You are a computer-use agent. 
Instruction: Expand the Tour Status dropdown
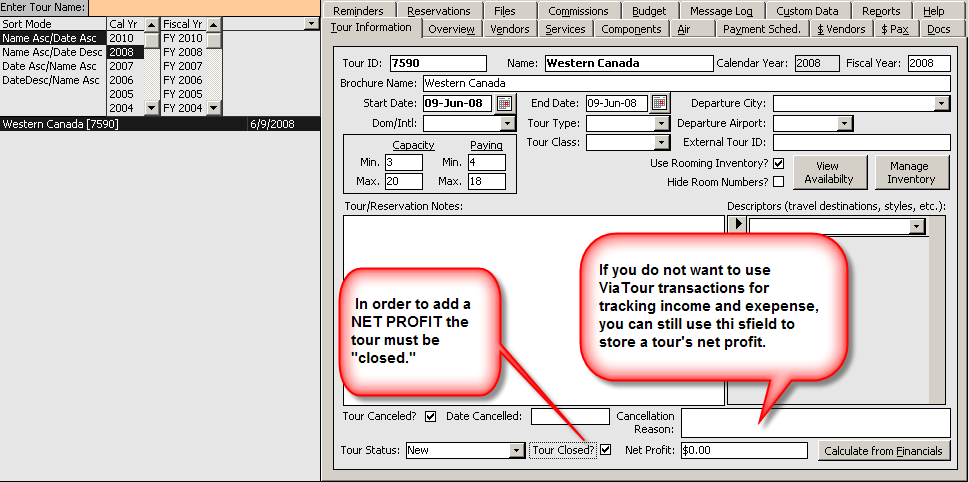pyautogui.click(x=516, y=451)
